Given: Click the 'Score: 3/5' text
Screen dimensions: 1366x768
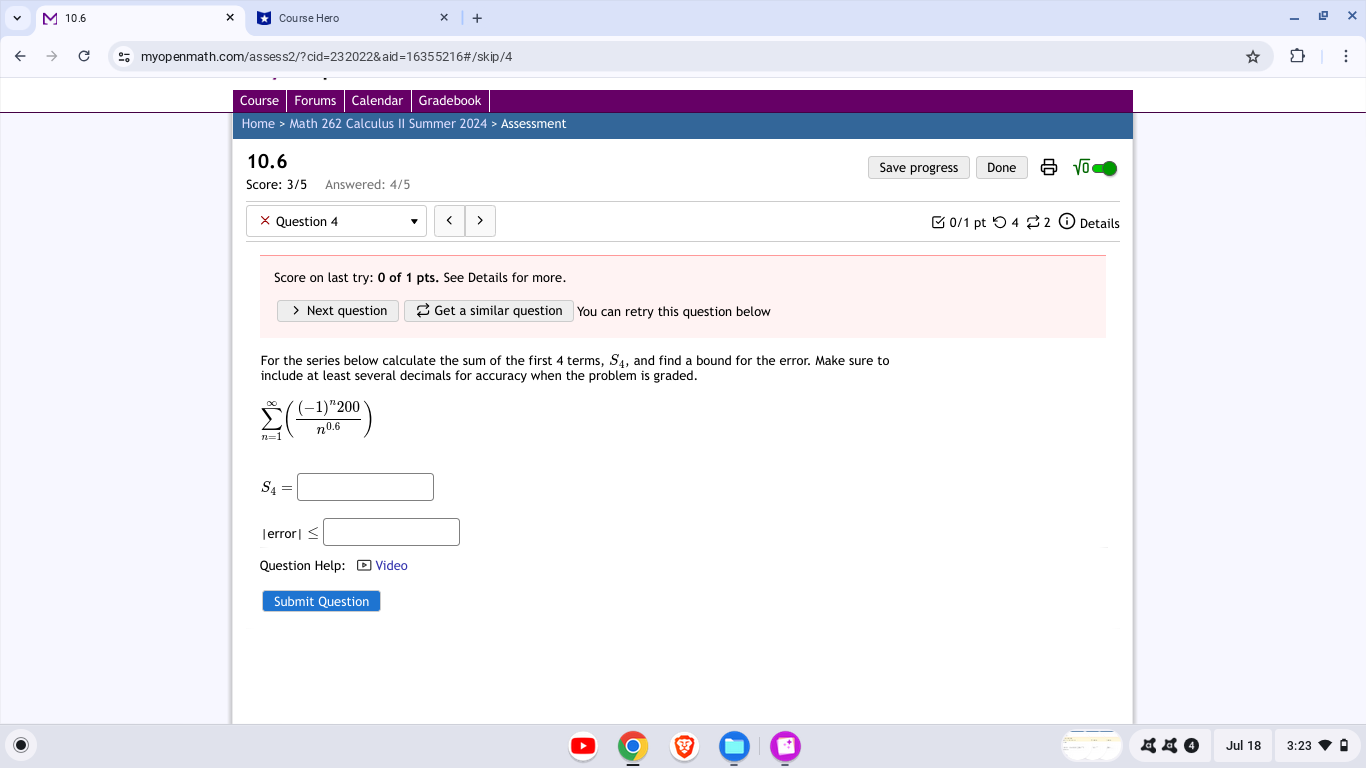Looking at the screenshot, I should (277, 185).
